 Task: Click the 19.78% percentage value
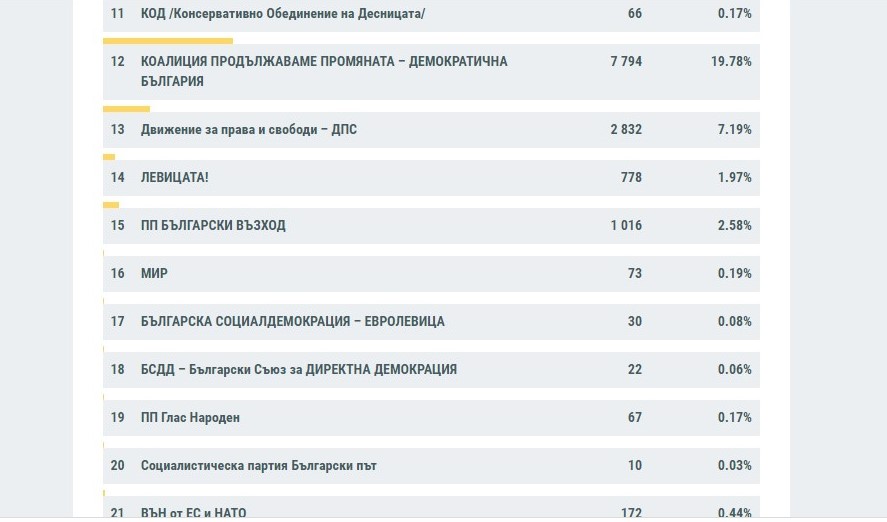point(731,62)
